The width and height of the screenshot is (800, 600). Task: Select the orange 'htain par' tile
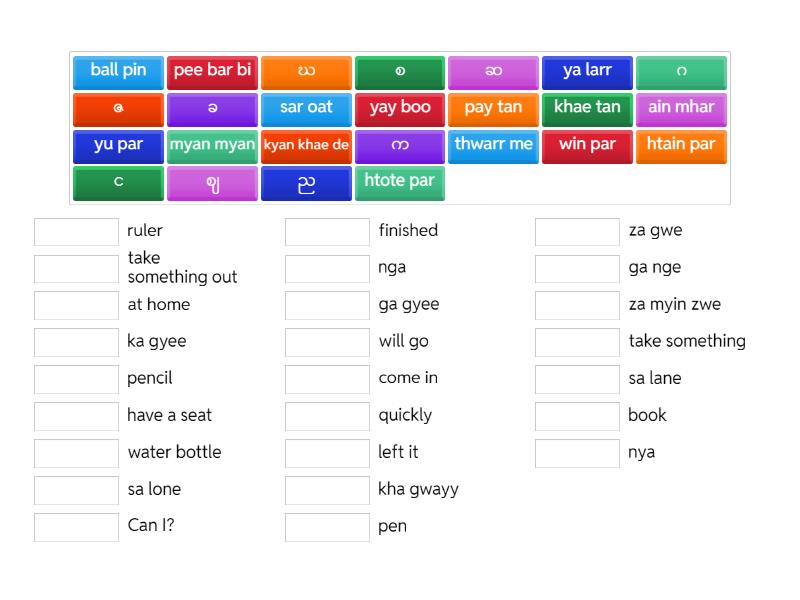(x=681, y=145)
